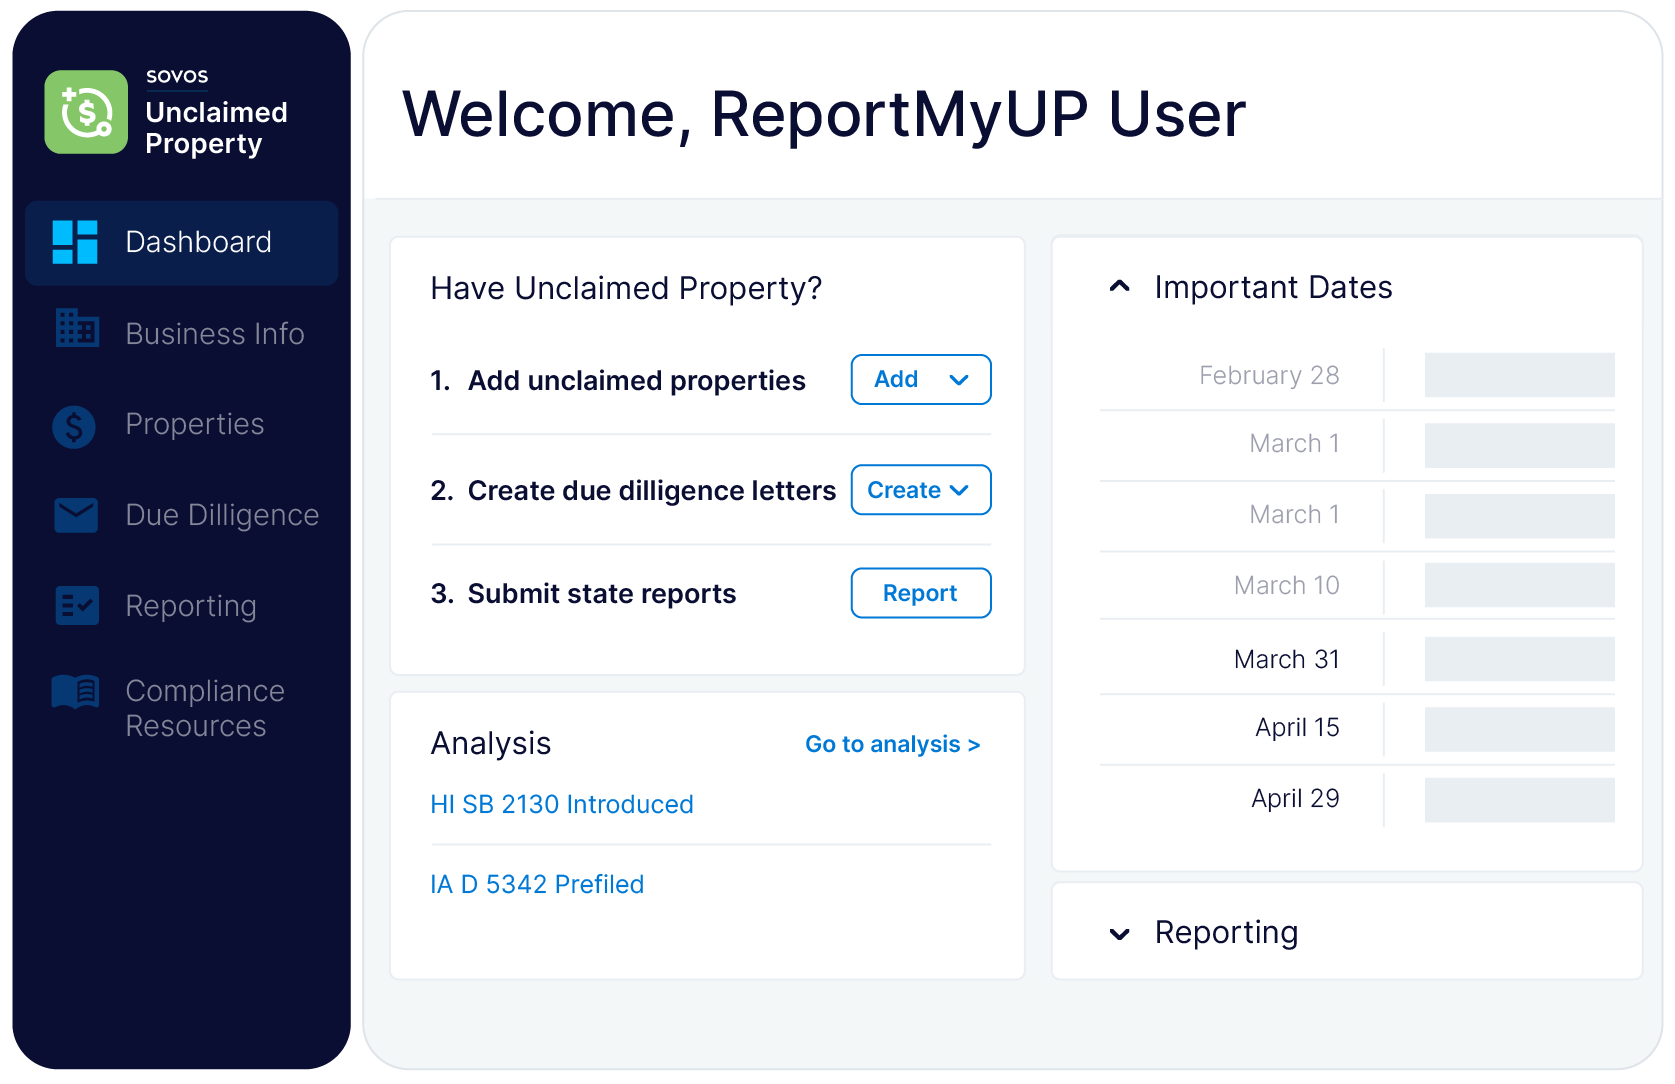The width and height of the screenshot is (1675, 1084).
Task: Select the Reporting checklist icon
Action: coord(75,605)
